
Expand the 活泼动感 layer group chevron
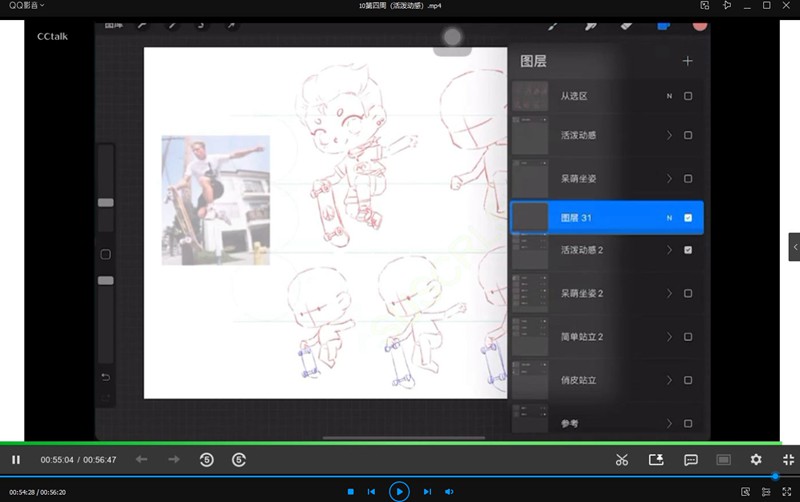[x=669, y=136]
